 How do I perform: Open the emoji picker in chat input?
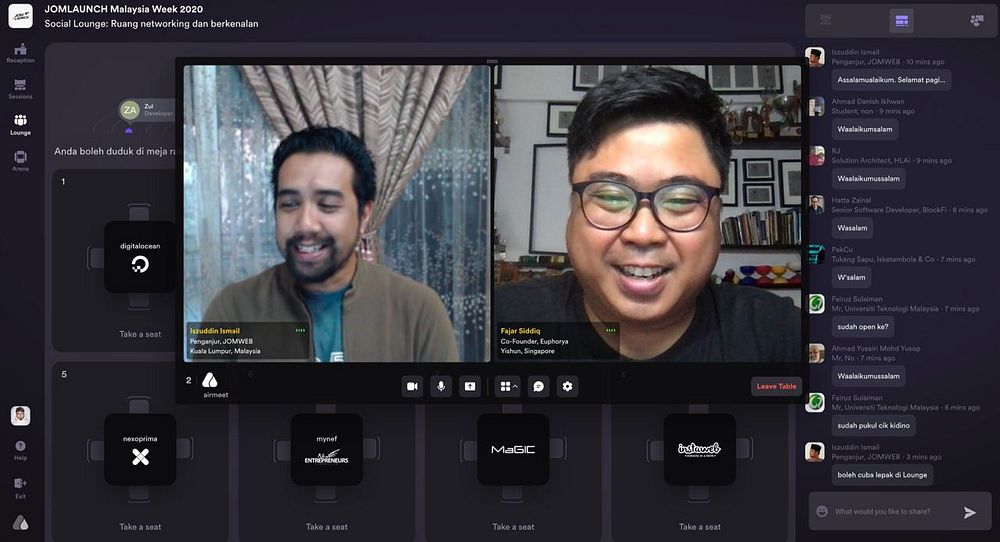(x=822, y=511)
